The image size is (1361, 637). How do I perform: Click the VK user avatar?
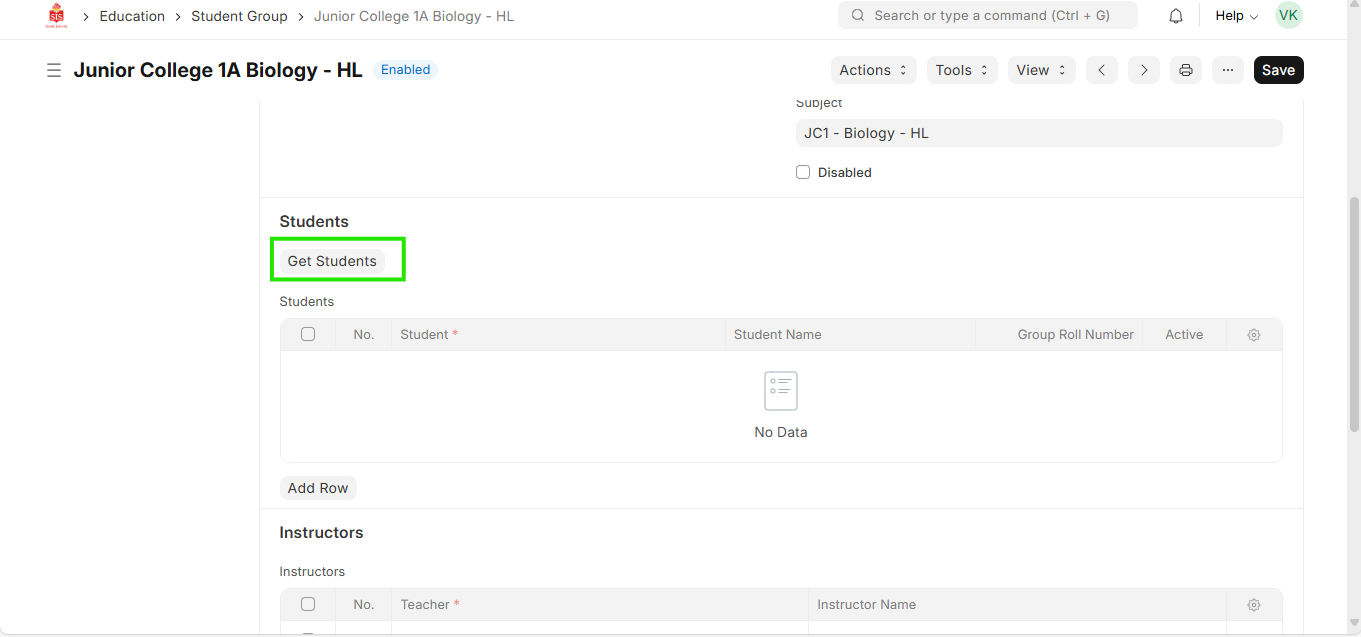[x=1288, y=16]
